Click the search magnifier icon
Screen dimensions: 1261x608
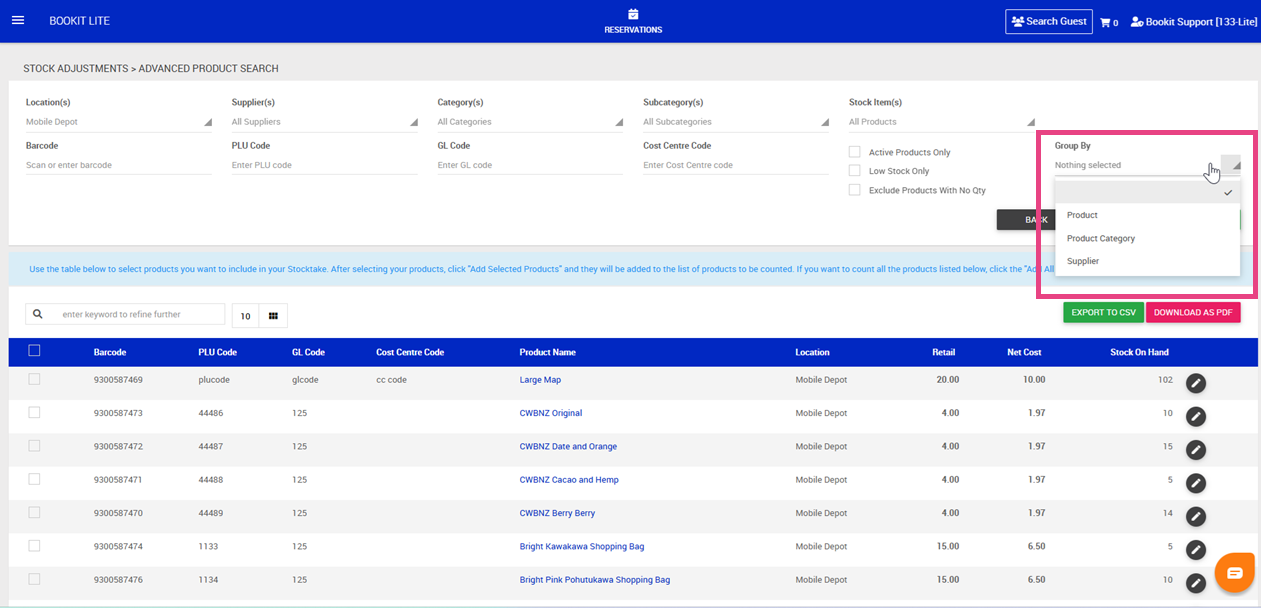pos(38,314)
